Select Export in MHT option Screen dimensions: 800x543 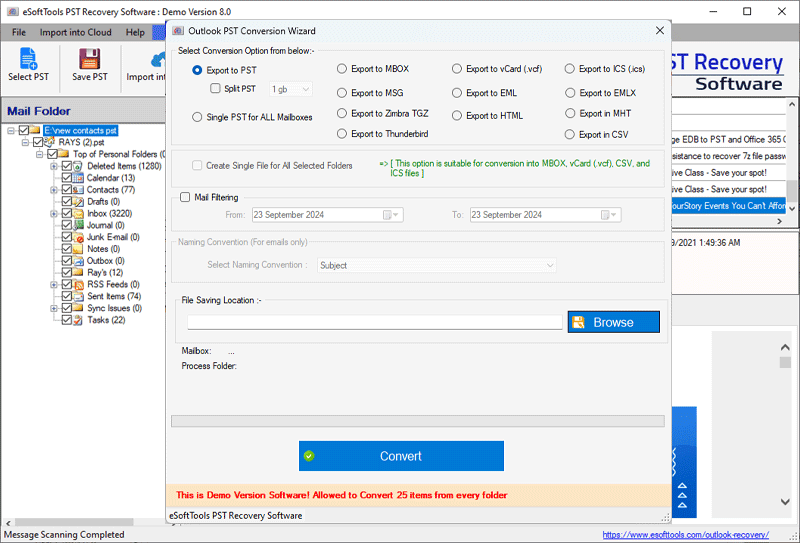570,113
